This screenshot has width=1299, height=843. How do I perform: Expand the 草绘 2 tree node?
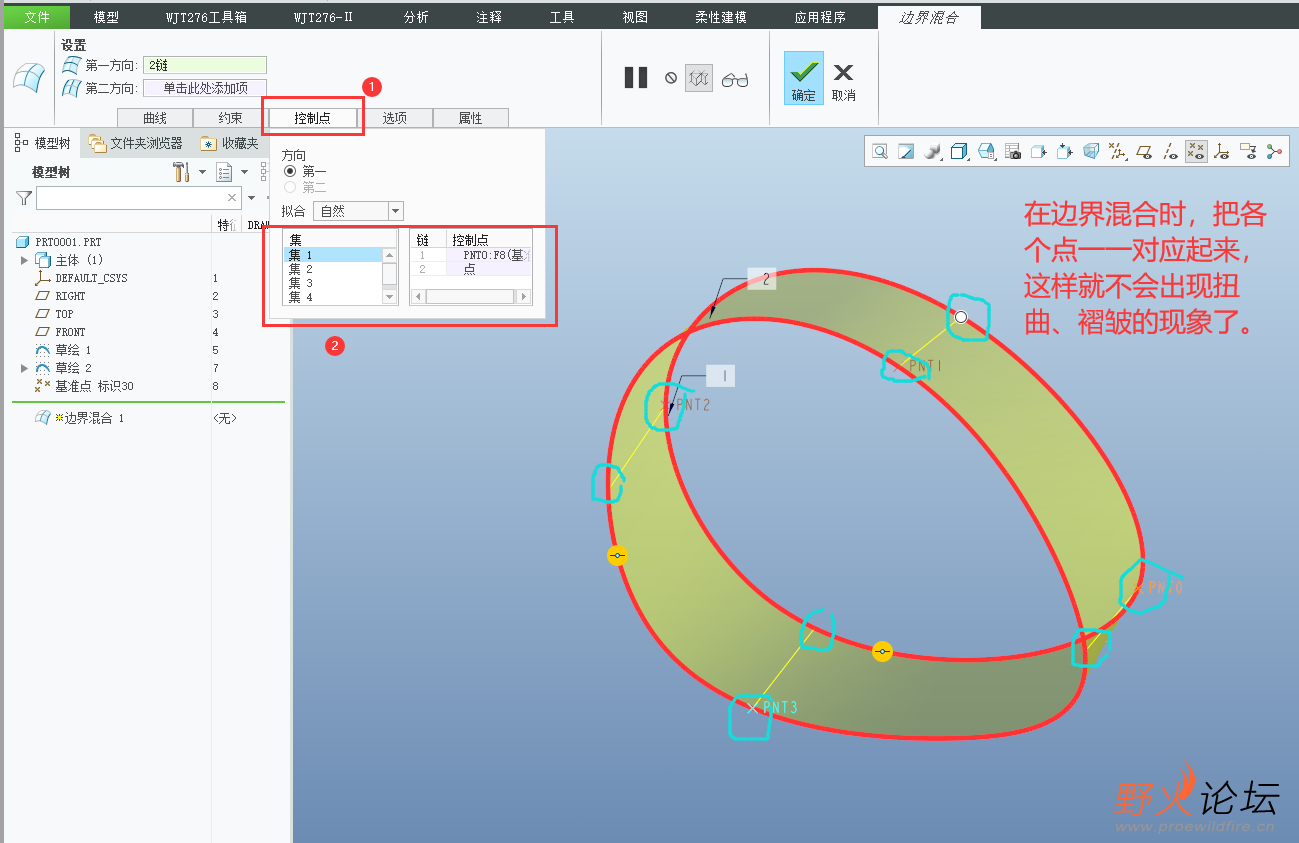25,368
